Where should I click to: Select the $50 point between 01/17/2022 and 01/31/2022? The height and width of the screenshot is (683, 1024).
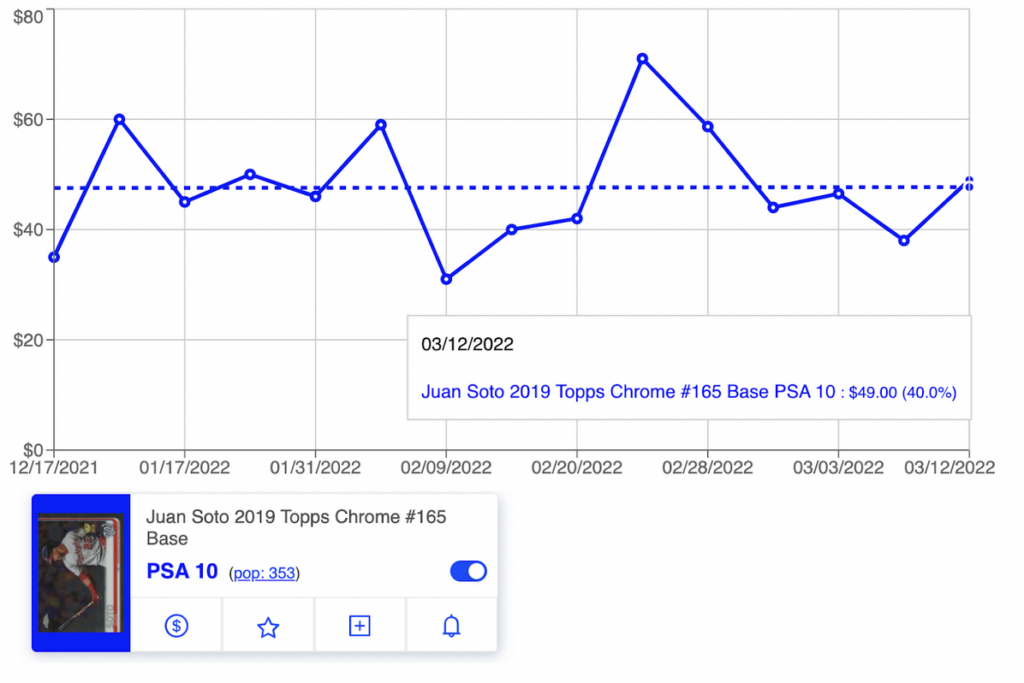coord(249,174)
